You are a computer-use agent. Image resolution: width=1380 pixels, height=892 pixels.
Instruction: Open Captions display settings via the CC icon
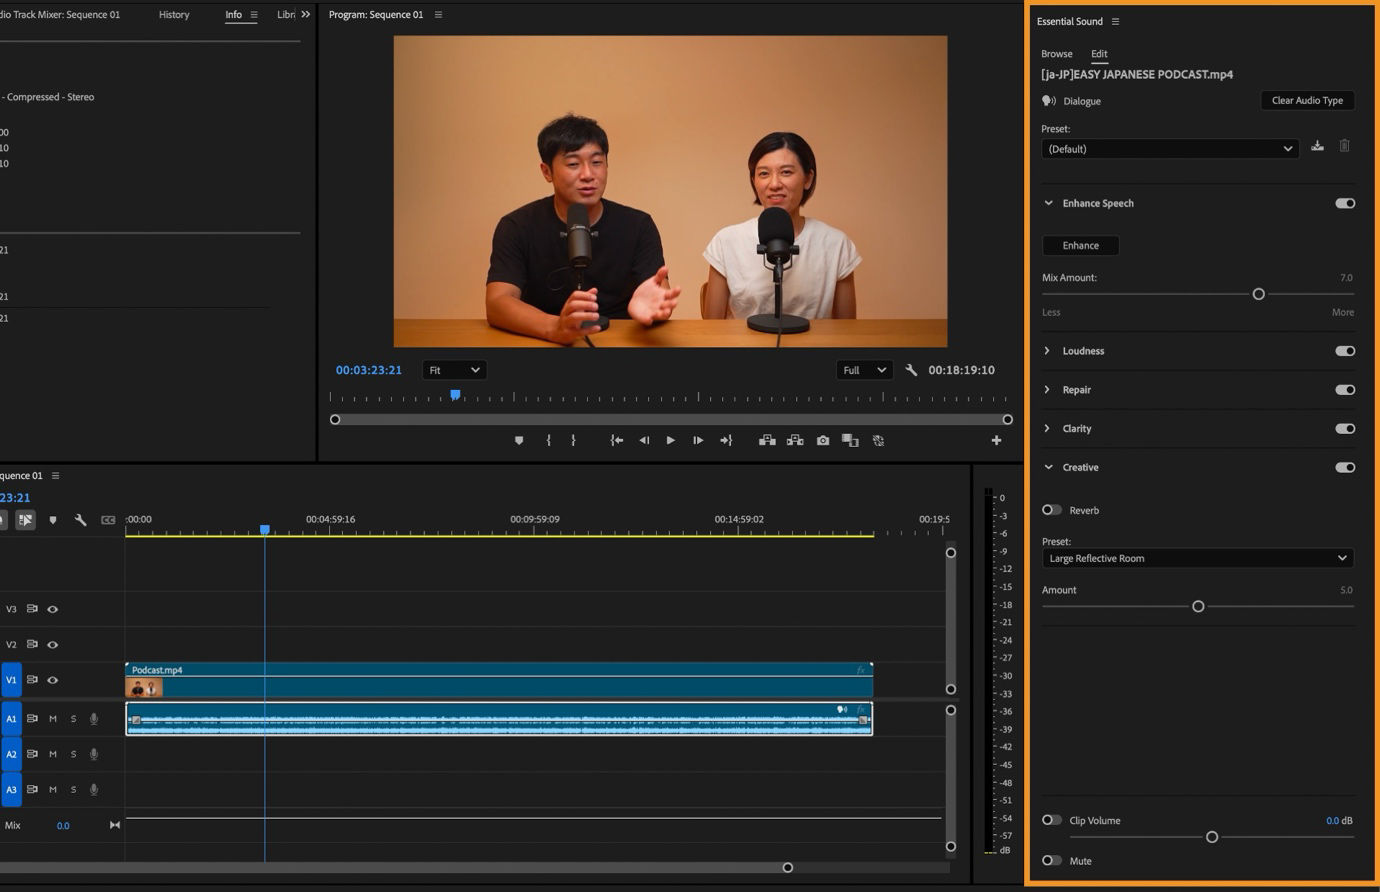(x=108, y=519)
